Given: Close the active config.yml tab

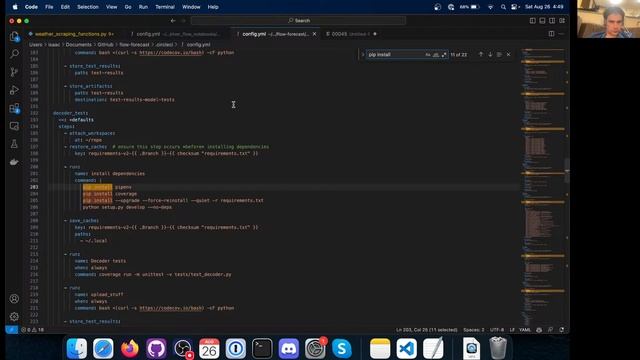Looking at the screenshot, I should [314, 34].
